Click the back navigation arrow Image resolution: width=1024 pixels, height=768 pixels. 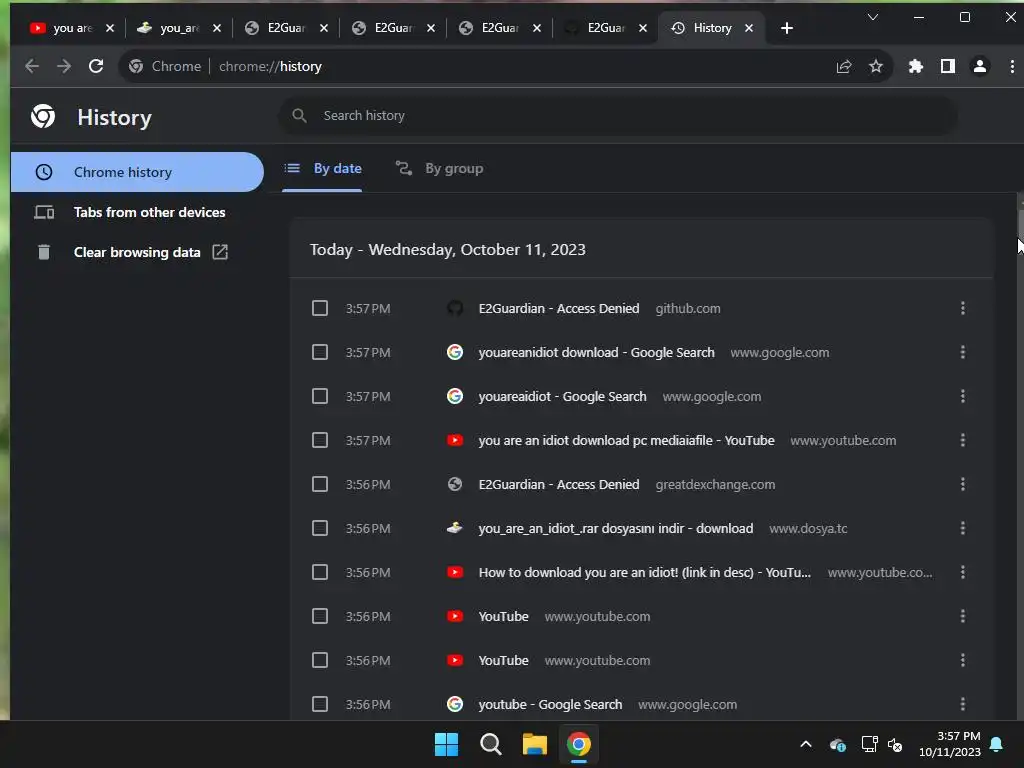tap(31, 66)
